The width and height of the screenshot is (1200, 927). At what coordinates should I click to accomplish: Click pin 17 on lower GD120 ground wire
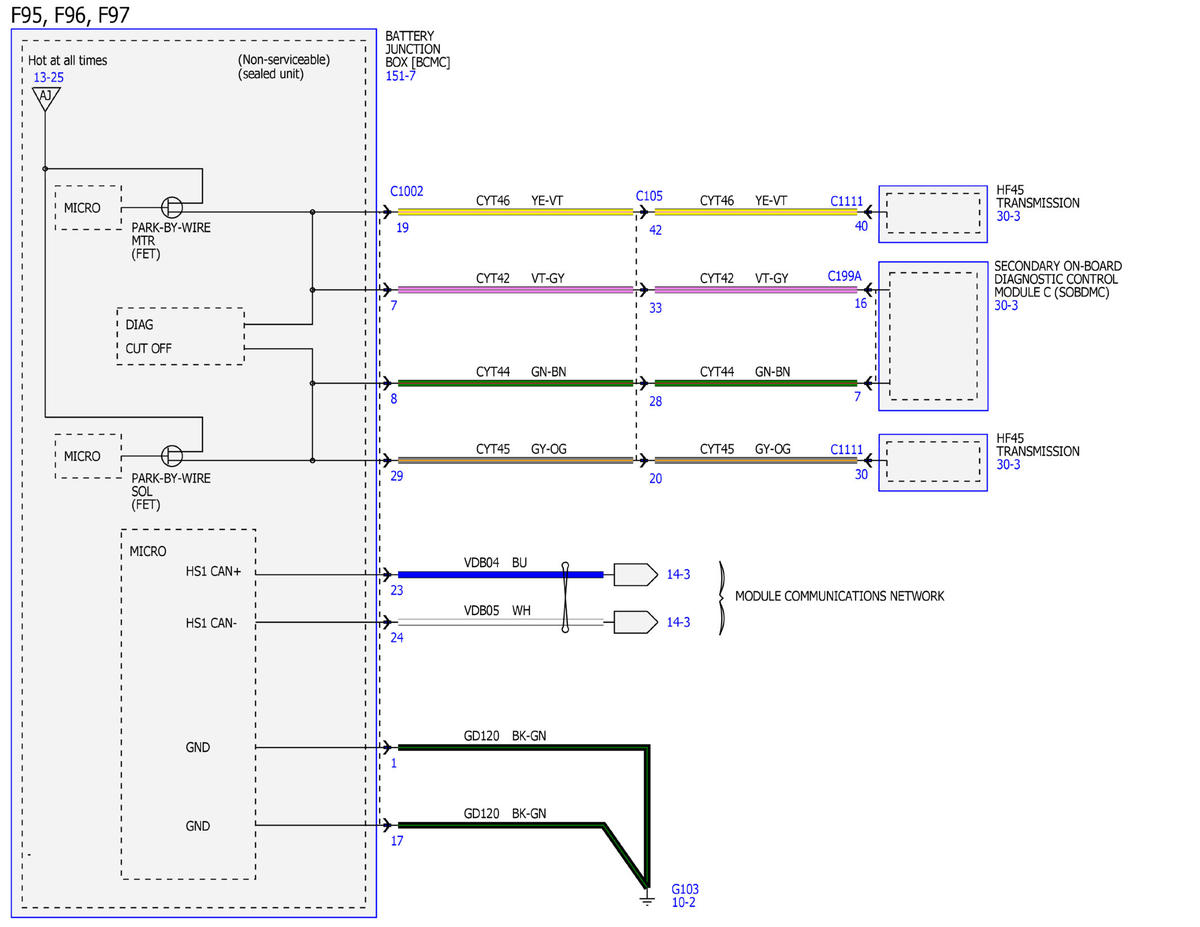point(397,841)
